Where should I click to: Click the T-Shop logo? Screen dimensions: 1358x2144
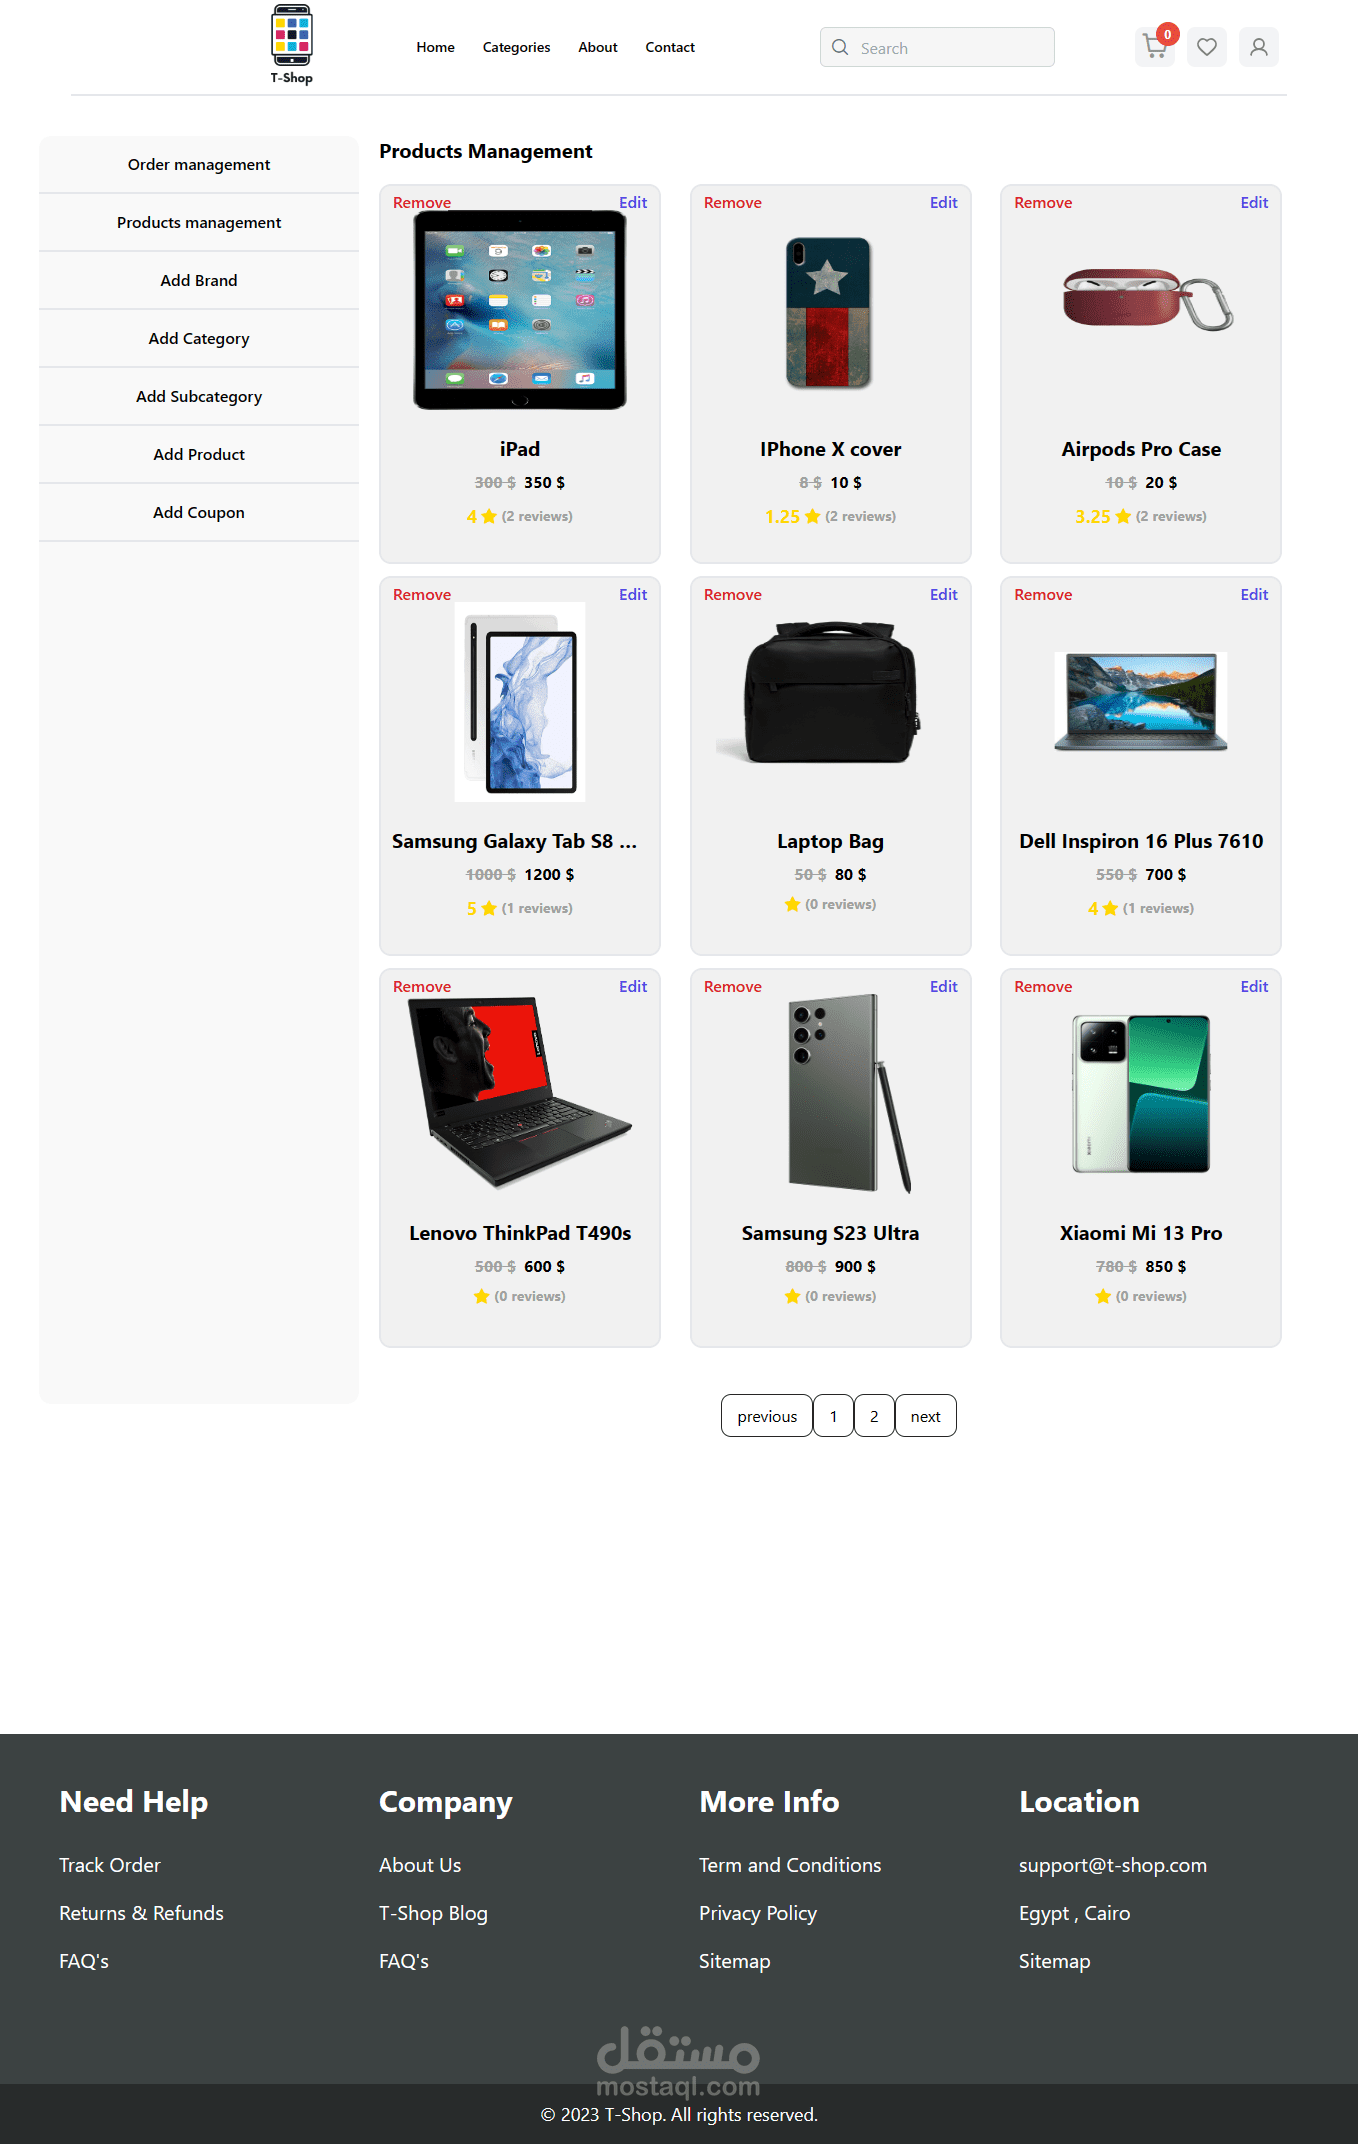[292, 45]
